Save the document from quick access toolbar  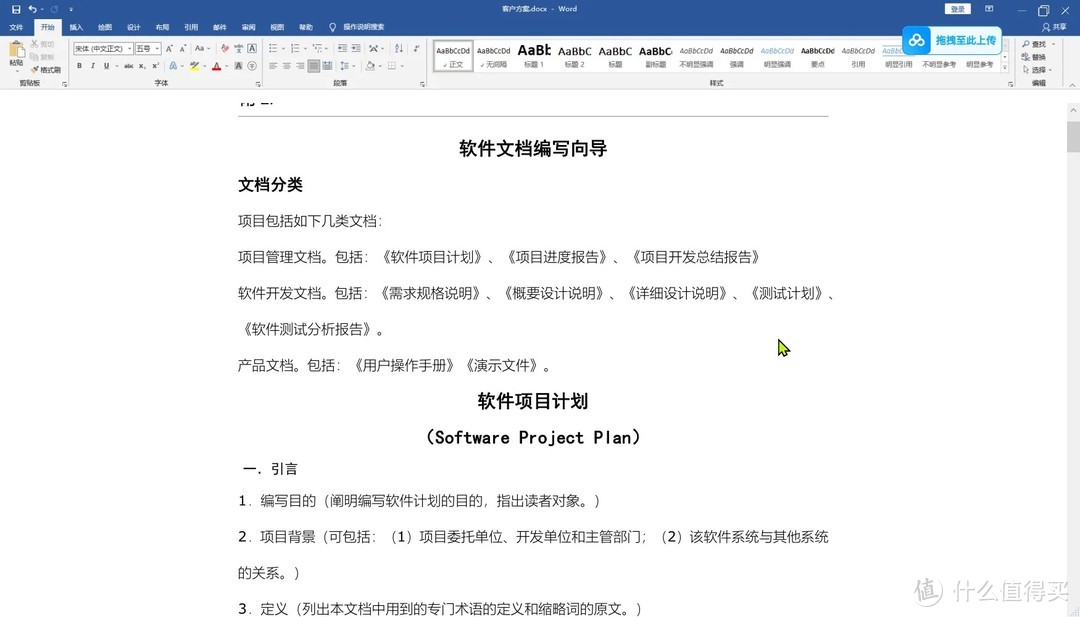point(16,10)
